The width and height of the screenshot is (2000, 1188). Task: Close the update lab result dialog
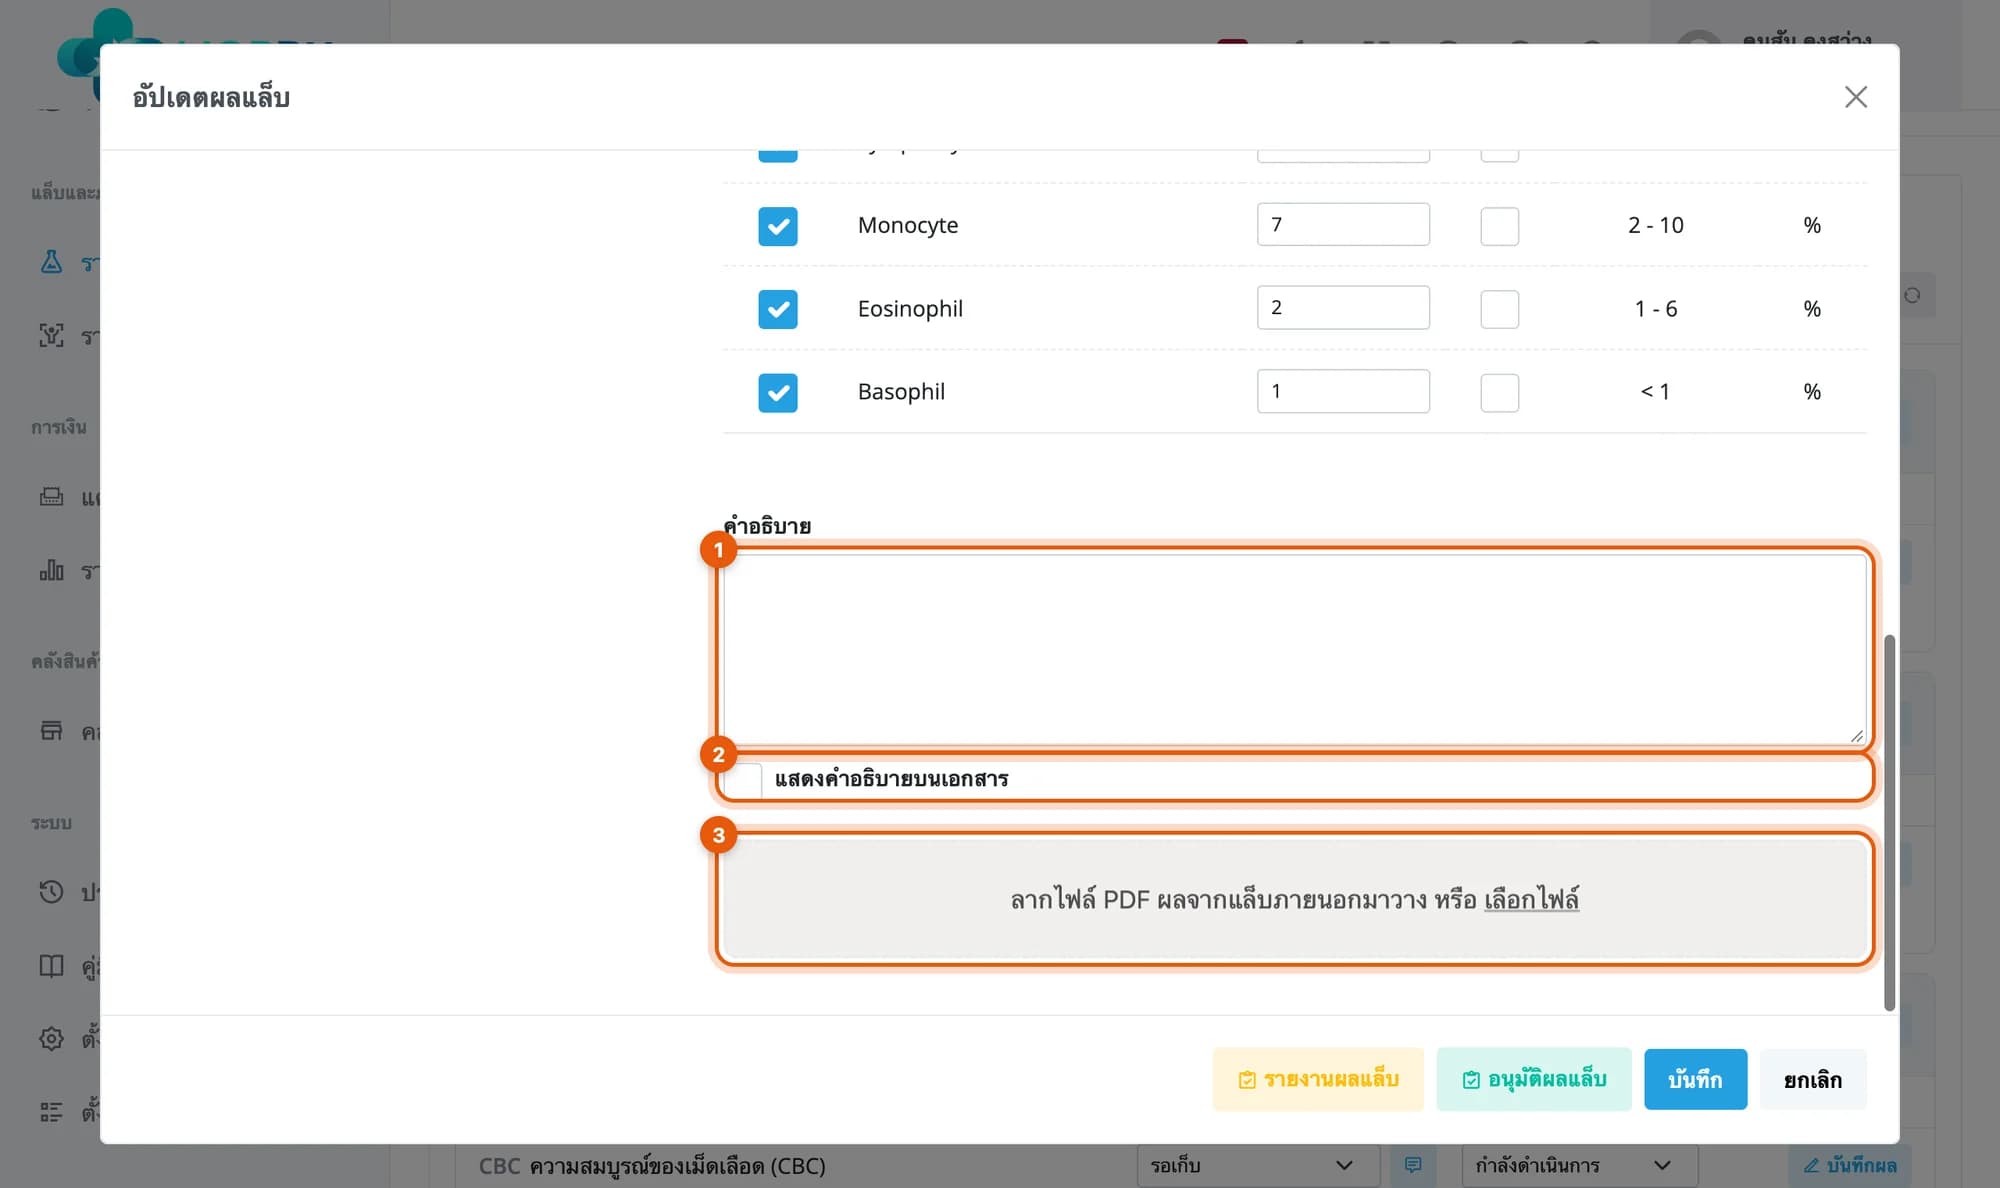(x=1855, y=97)
